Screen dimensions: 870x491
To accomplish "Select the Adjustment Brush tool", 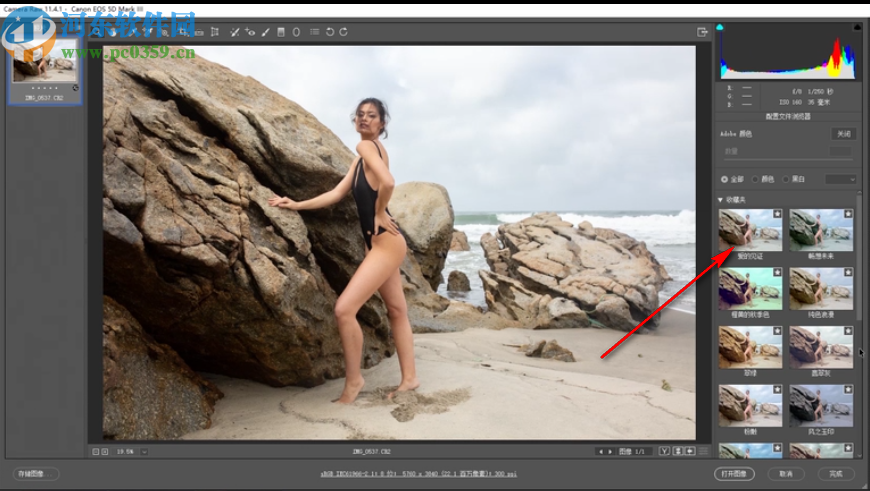I will click(x=266, y=32).
